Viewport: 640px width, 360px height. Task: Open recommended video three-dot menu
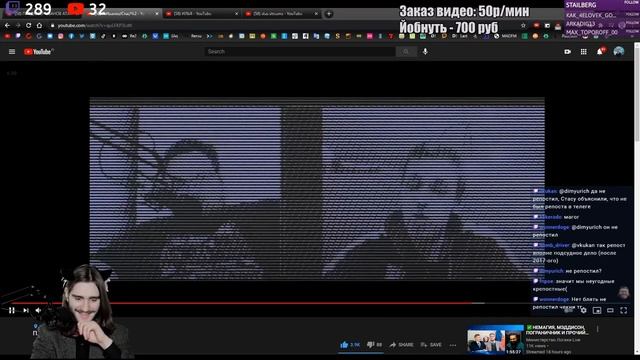coord(598,329)
